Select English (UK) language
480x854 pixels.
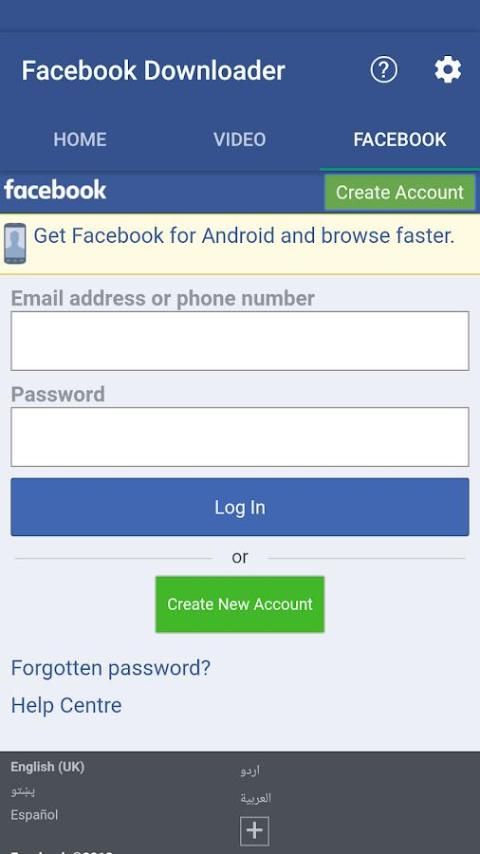[x=47, y=767]
